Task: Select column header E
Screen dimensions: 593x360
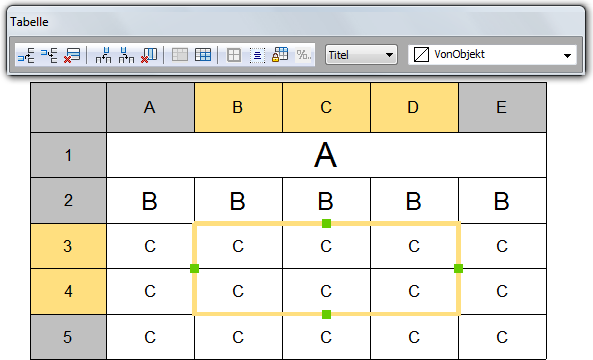Action: pos(502,107)
